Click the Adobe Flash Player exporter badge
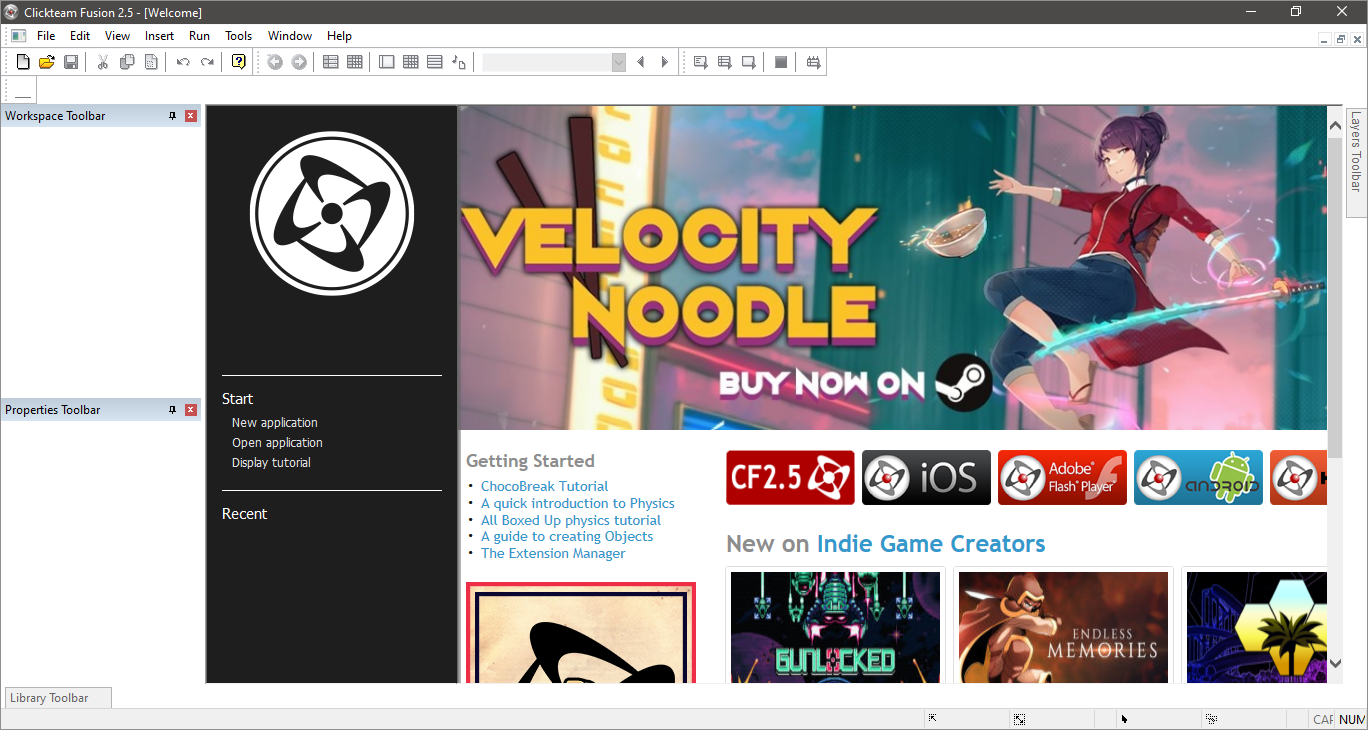This screenshot has height=730, width=1368. click(x=1062, y=477)
